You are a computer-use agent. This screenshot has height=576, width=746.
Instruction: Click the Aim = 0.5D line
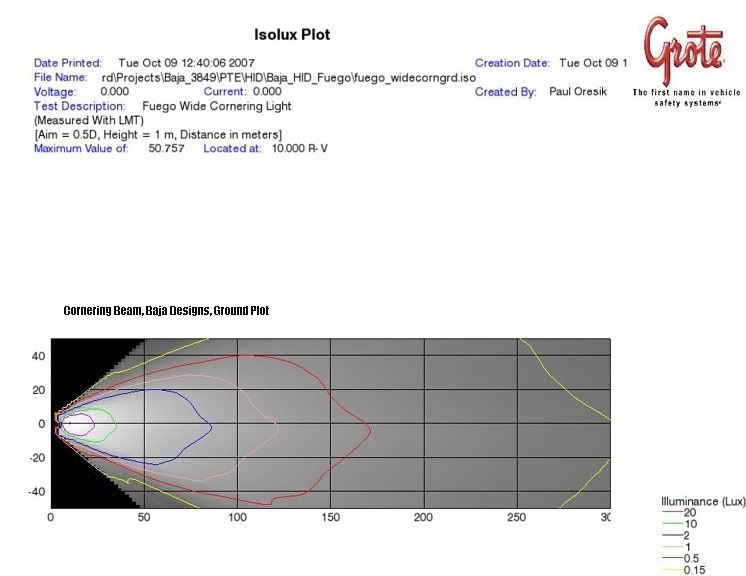[158, 135]
